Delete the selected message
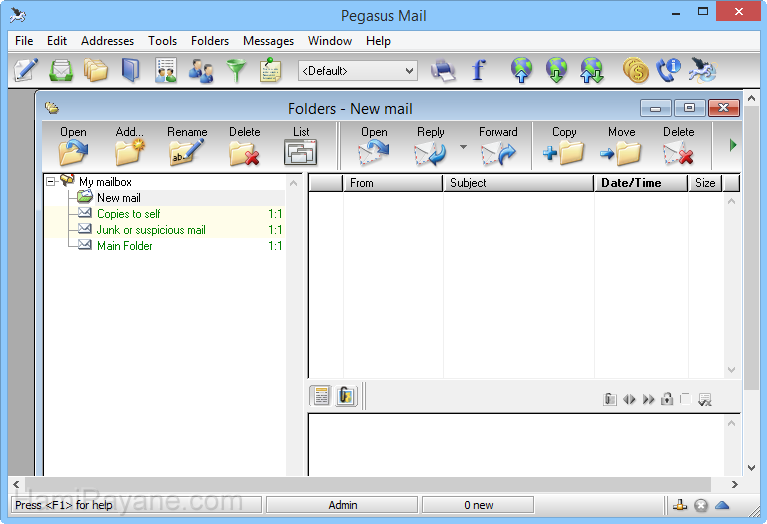The height and width of the screenshot is (524, 767). click(678, 146)
